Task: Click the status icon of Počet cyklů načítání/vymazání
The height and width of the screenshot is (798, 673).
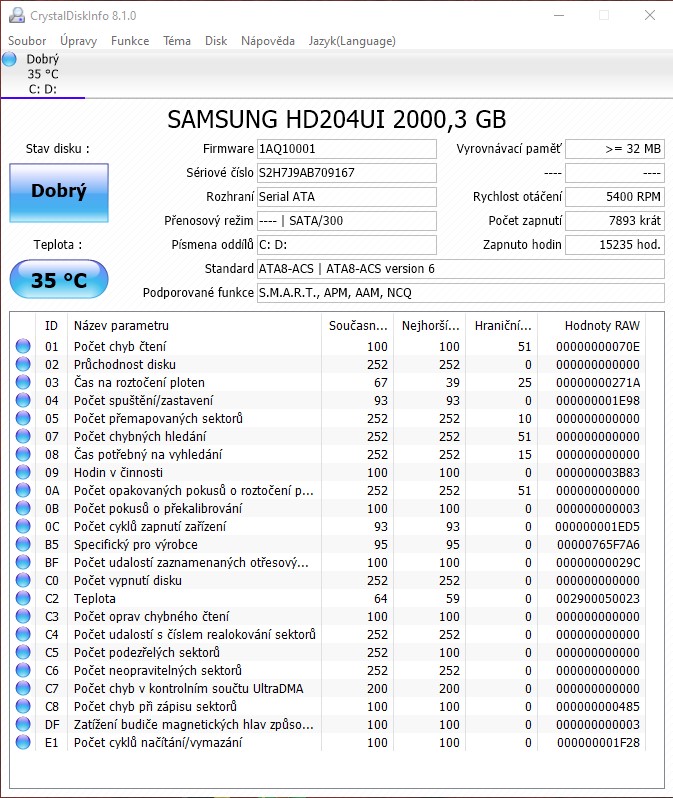Action: click(x=23, y=742)
